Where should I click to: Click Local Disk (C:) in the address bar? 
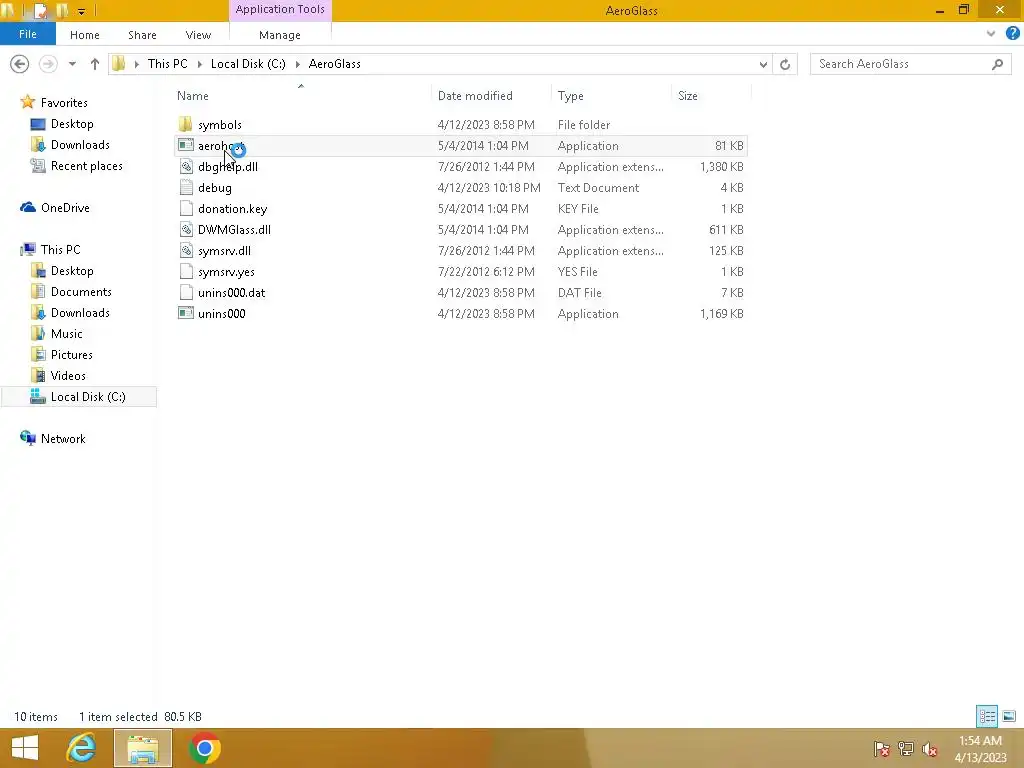[x=248, y=64]
